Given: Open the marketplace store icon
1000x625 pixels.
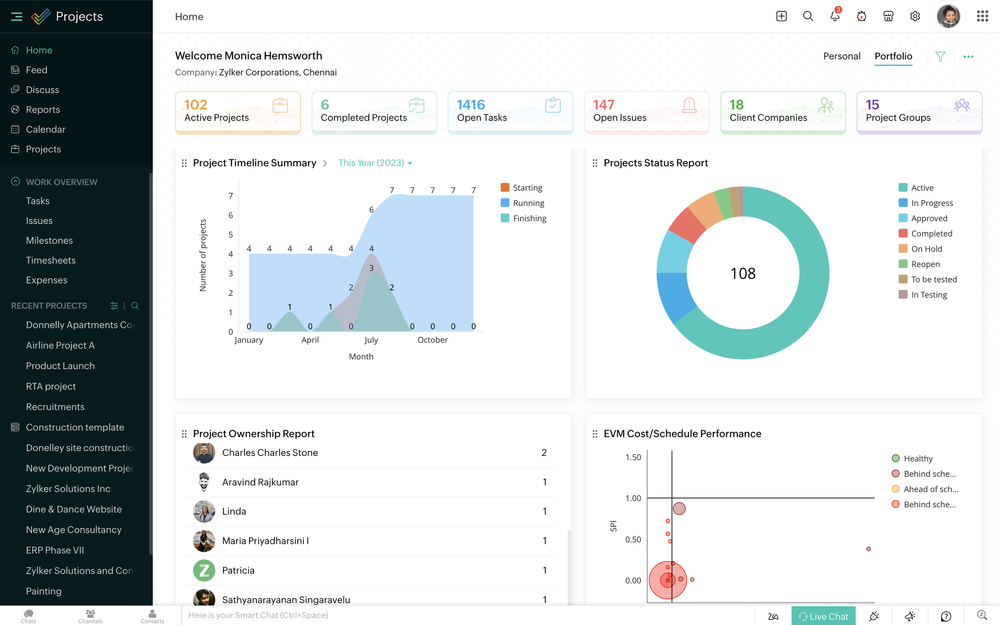Looking at the screenshot, I should pyautogui.click(x=888, y=17).
